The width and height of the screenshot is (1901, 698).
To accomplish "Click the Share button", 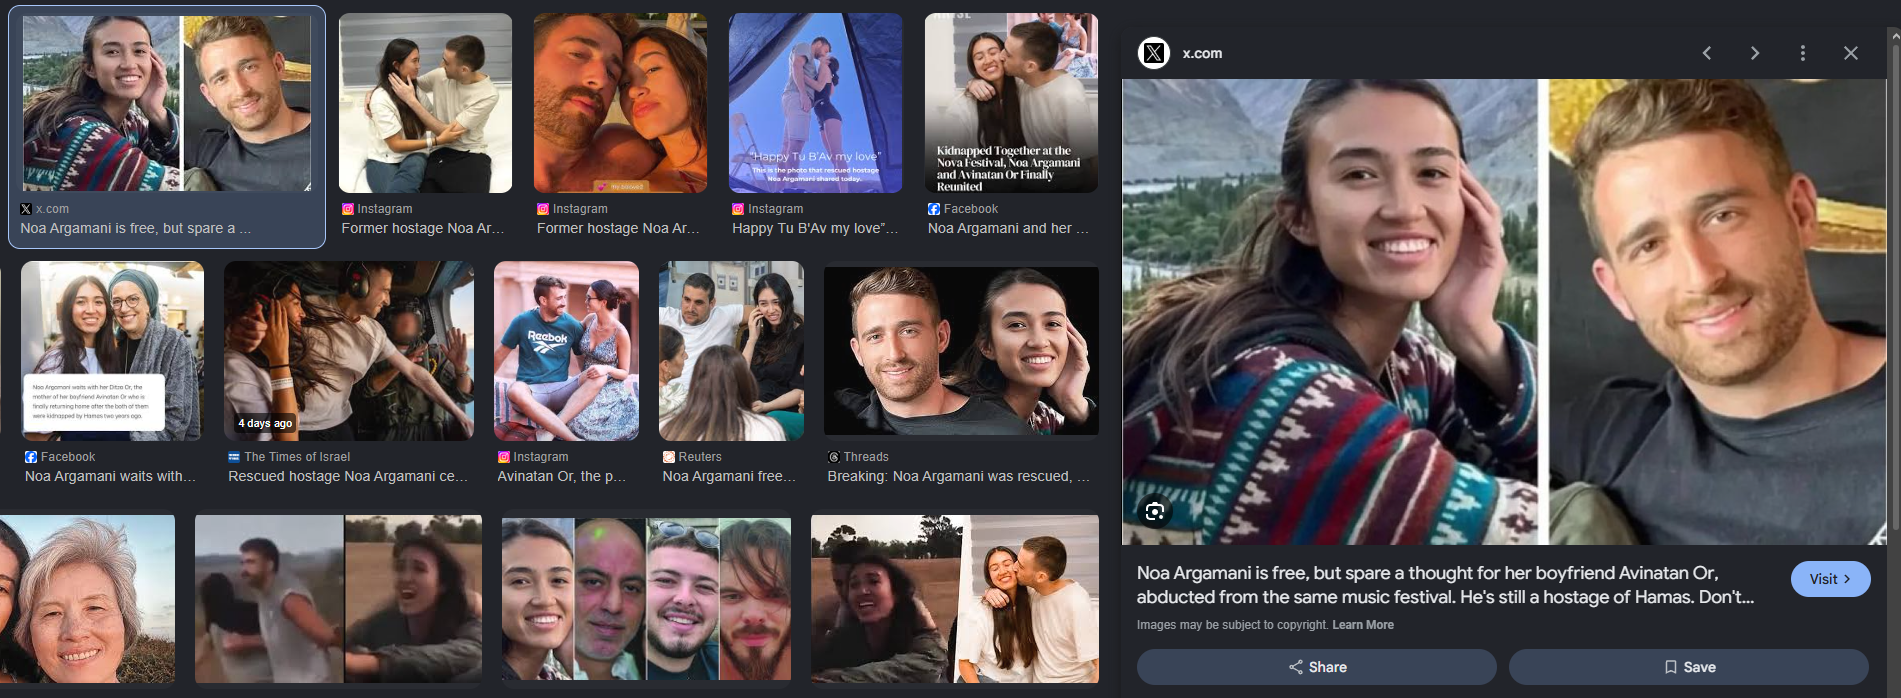I will [x=1317, y=667].
